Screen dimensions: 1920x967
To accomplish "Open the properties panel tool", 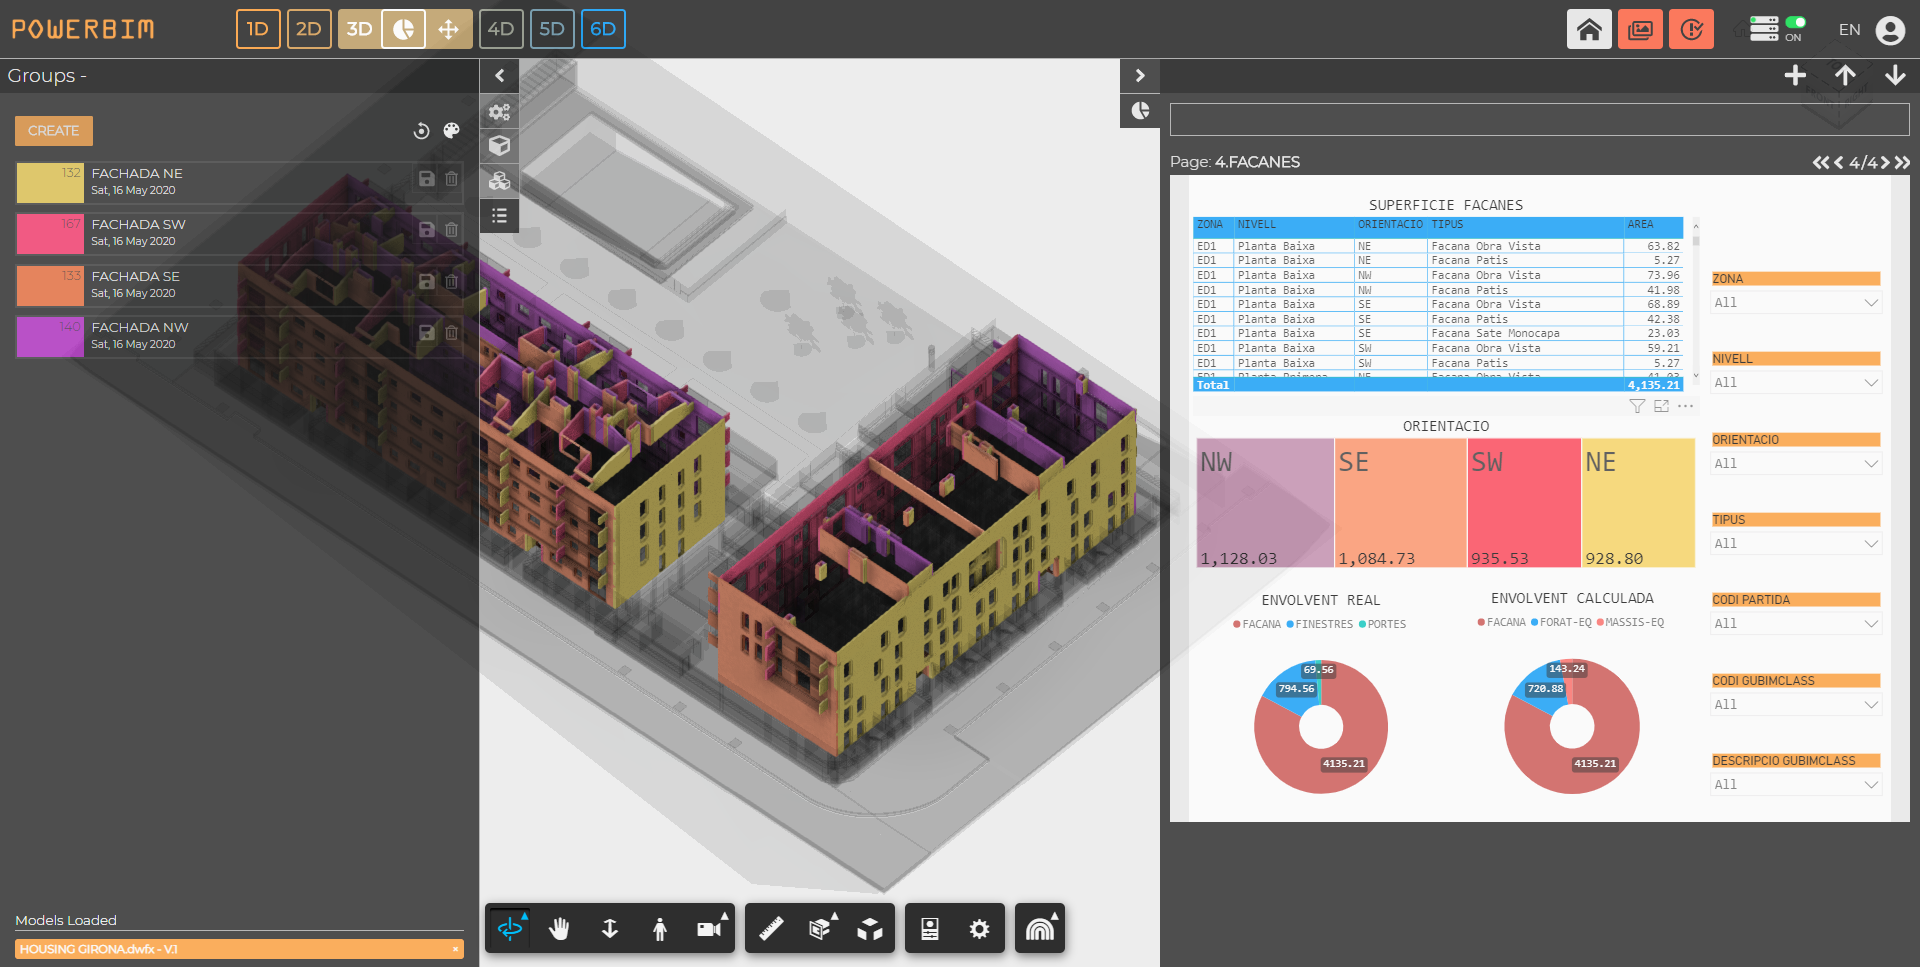I will (930, 929).
